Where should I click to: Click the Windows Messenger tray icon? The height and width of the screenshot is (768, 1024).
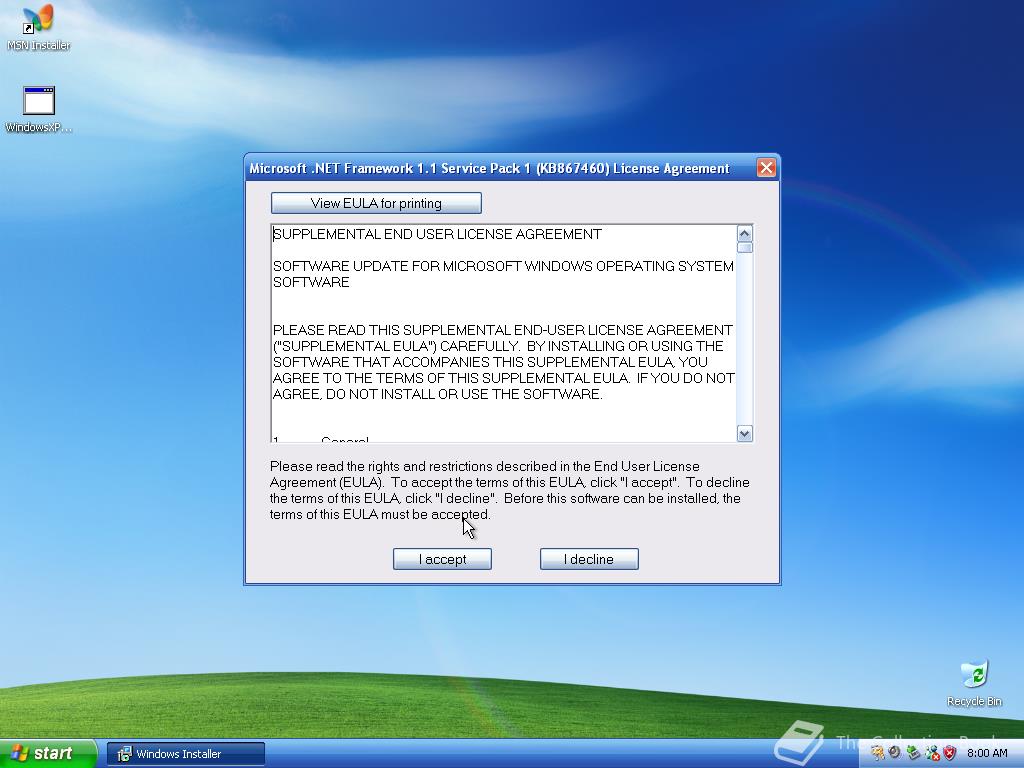932,753
